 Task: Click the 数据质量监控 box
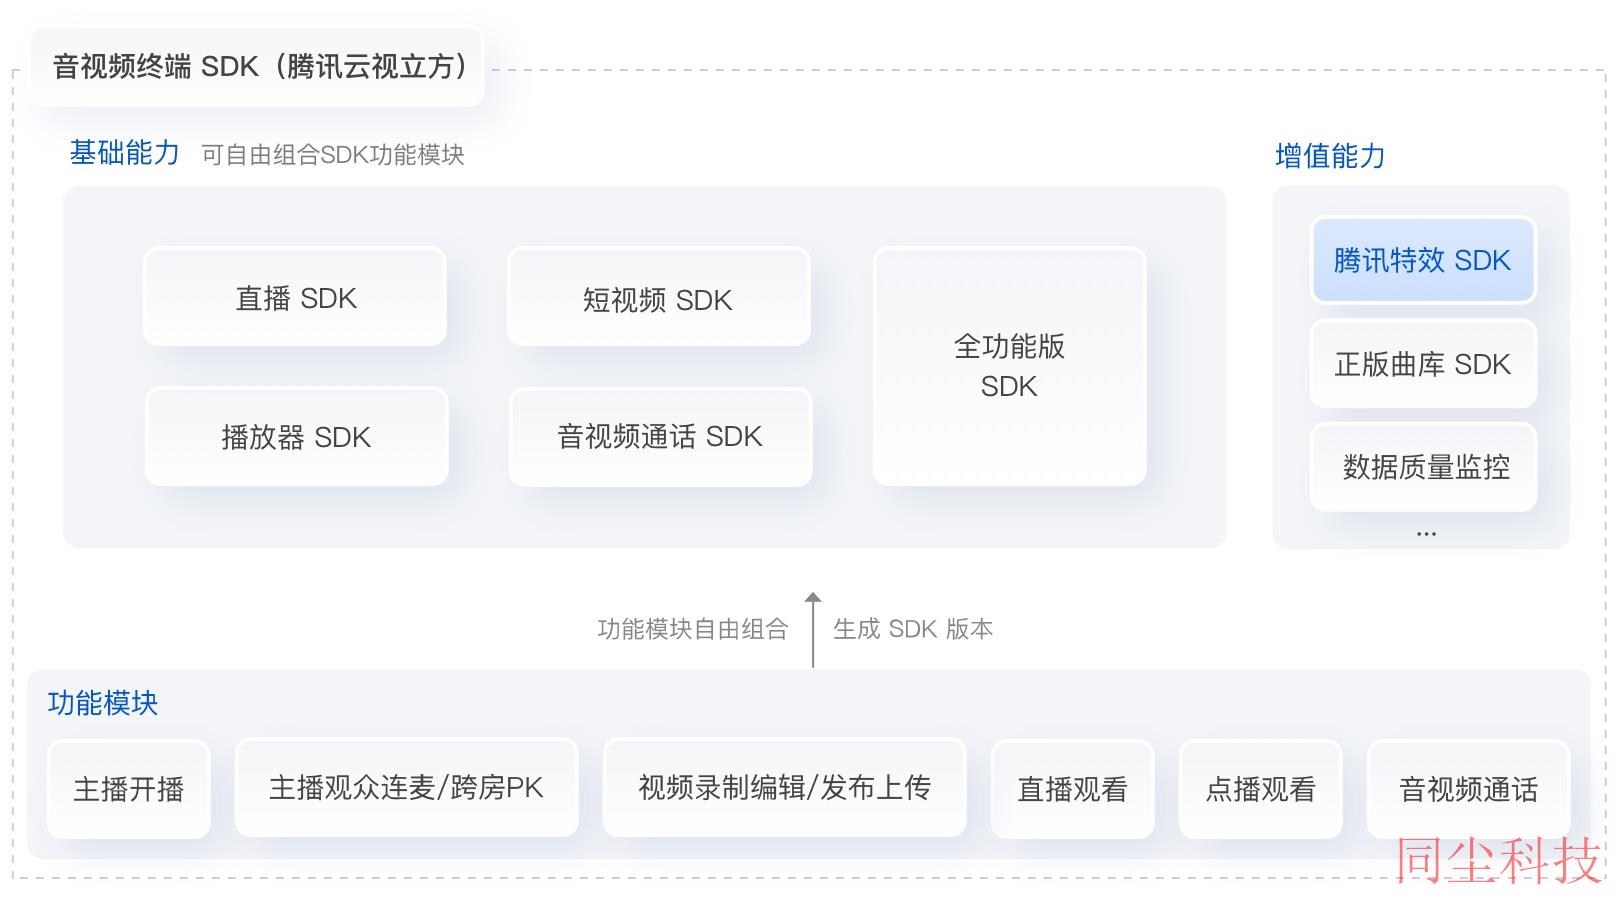coord(1422,467)
